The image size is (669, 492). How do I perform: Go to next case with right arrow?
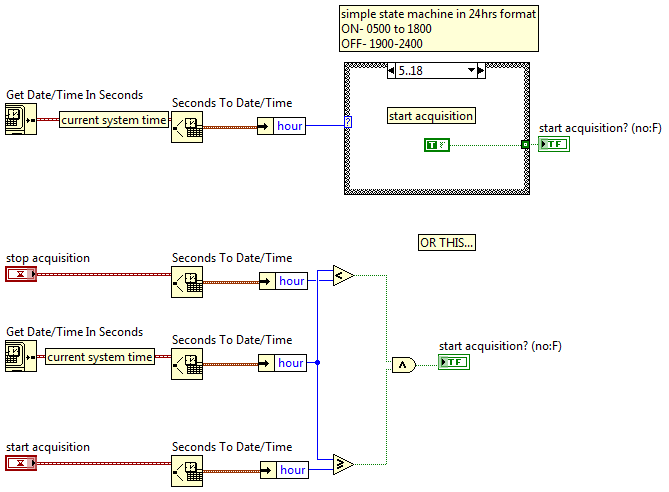(481, 70)
